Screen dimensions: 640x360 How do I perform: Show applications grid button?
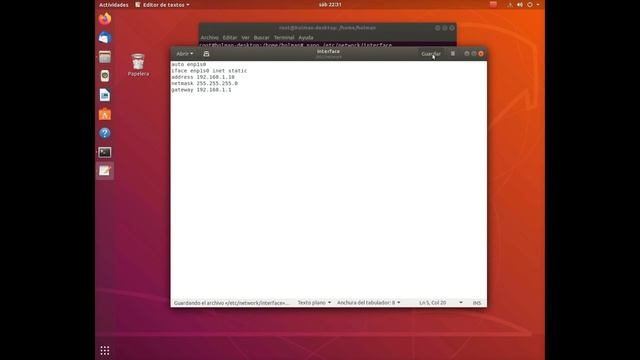[105, 350]
